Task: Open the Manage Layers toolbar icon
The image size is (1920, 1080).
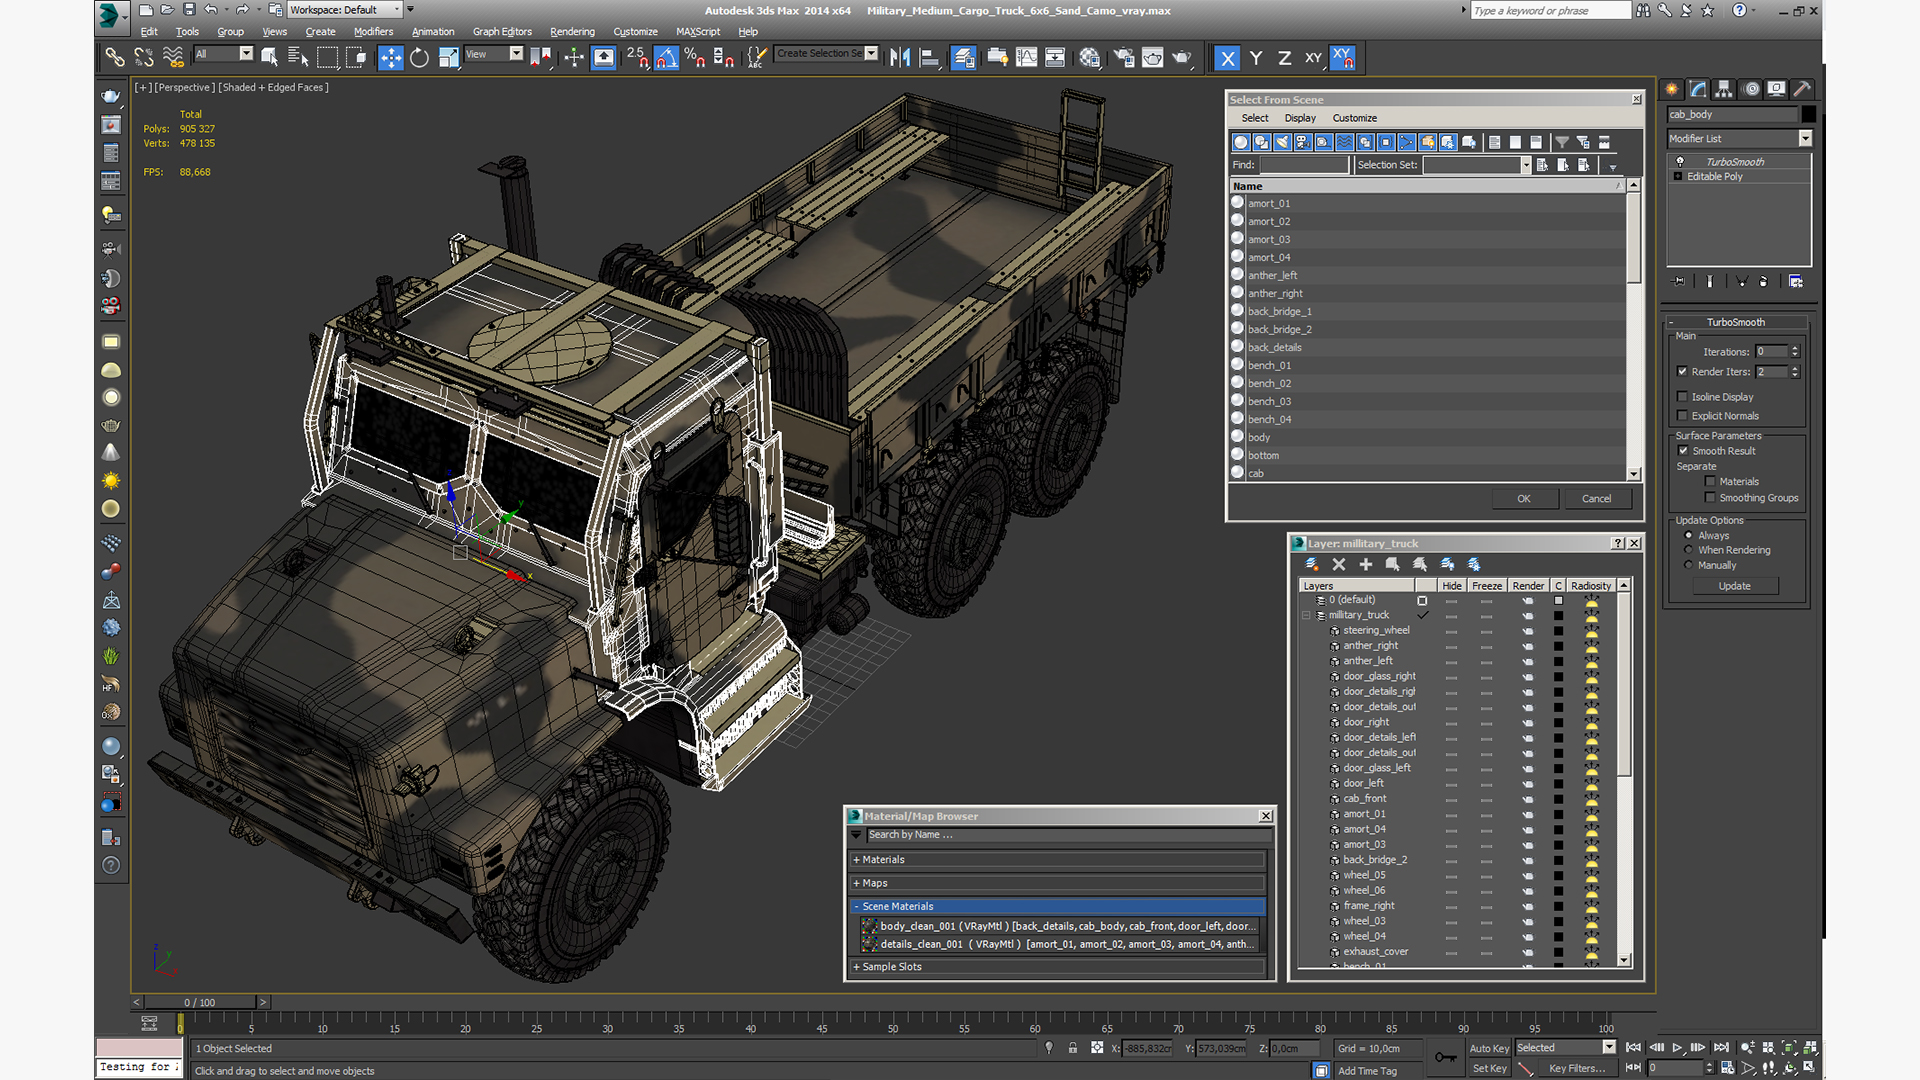Action: point(963,58)
